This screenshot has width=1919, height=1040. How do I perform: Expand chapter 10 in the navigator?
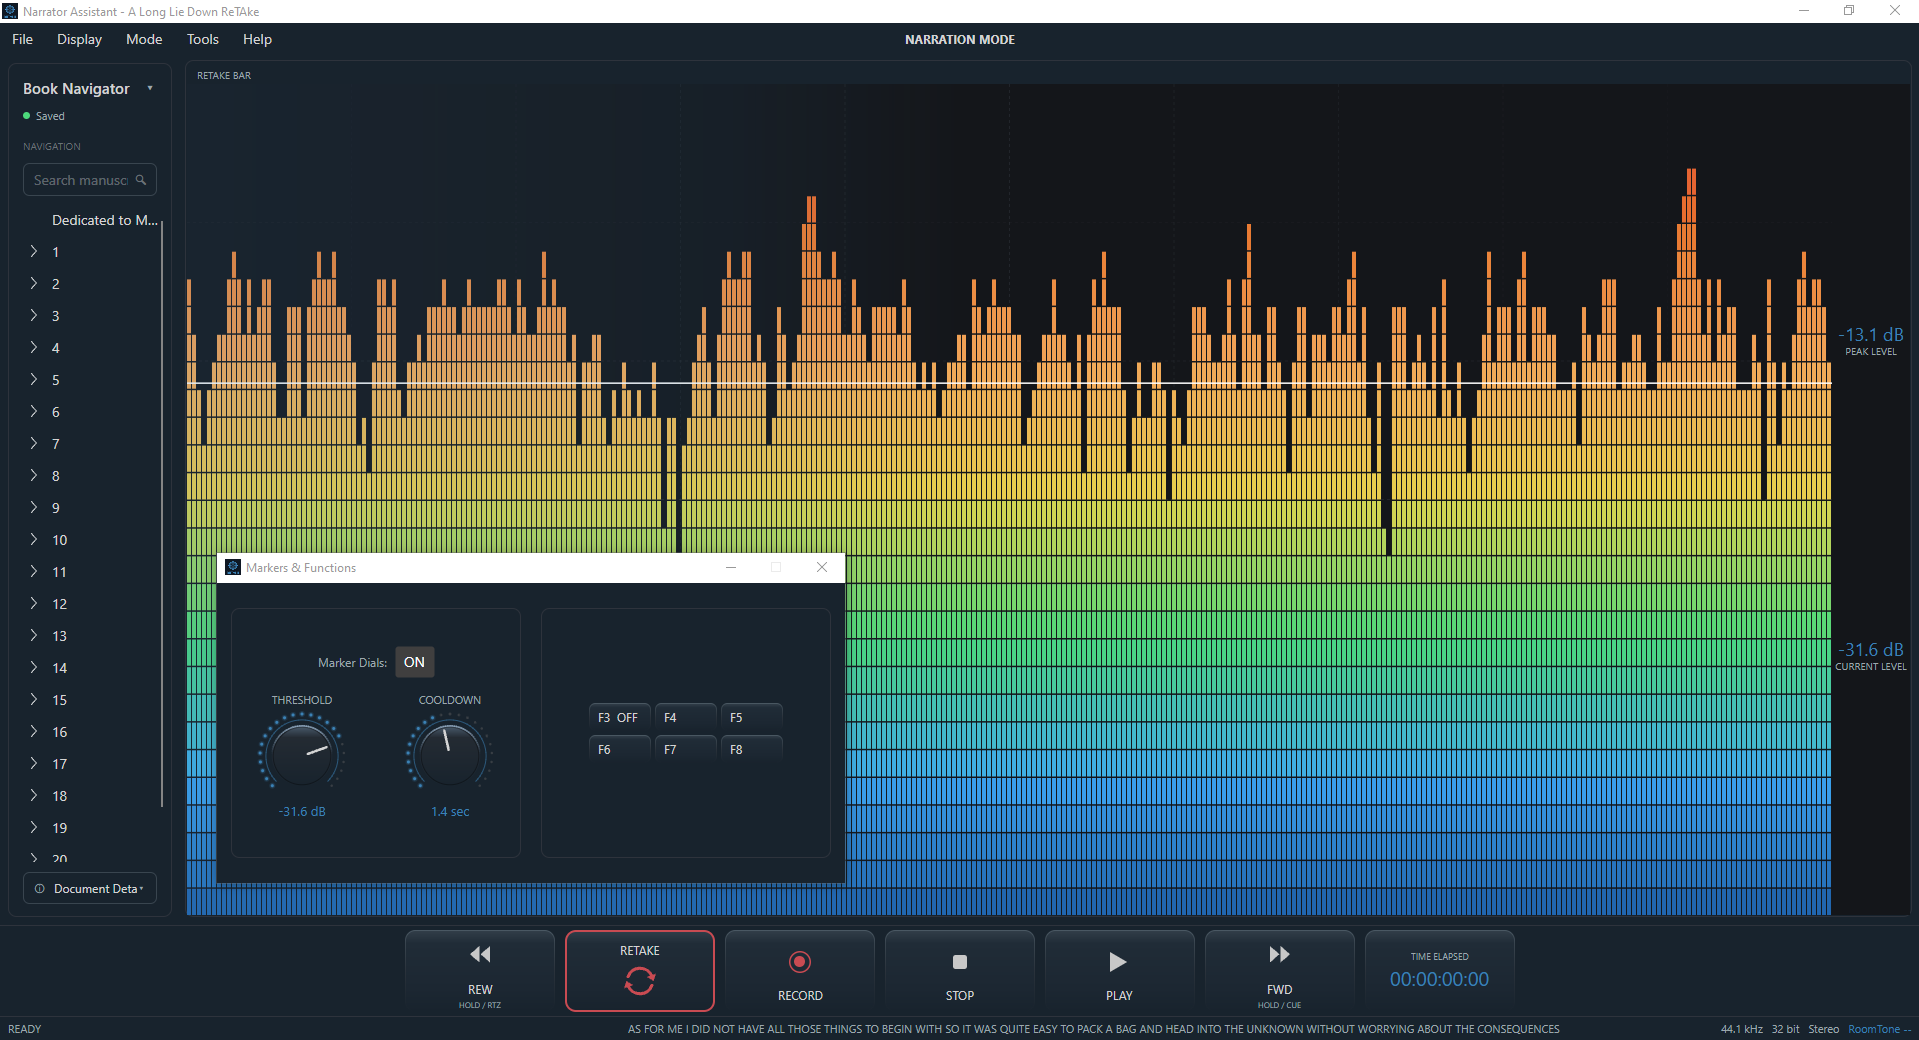click(33, 539)
